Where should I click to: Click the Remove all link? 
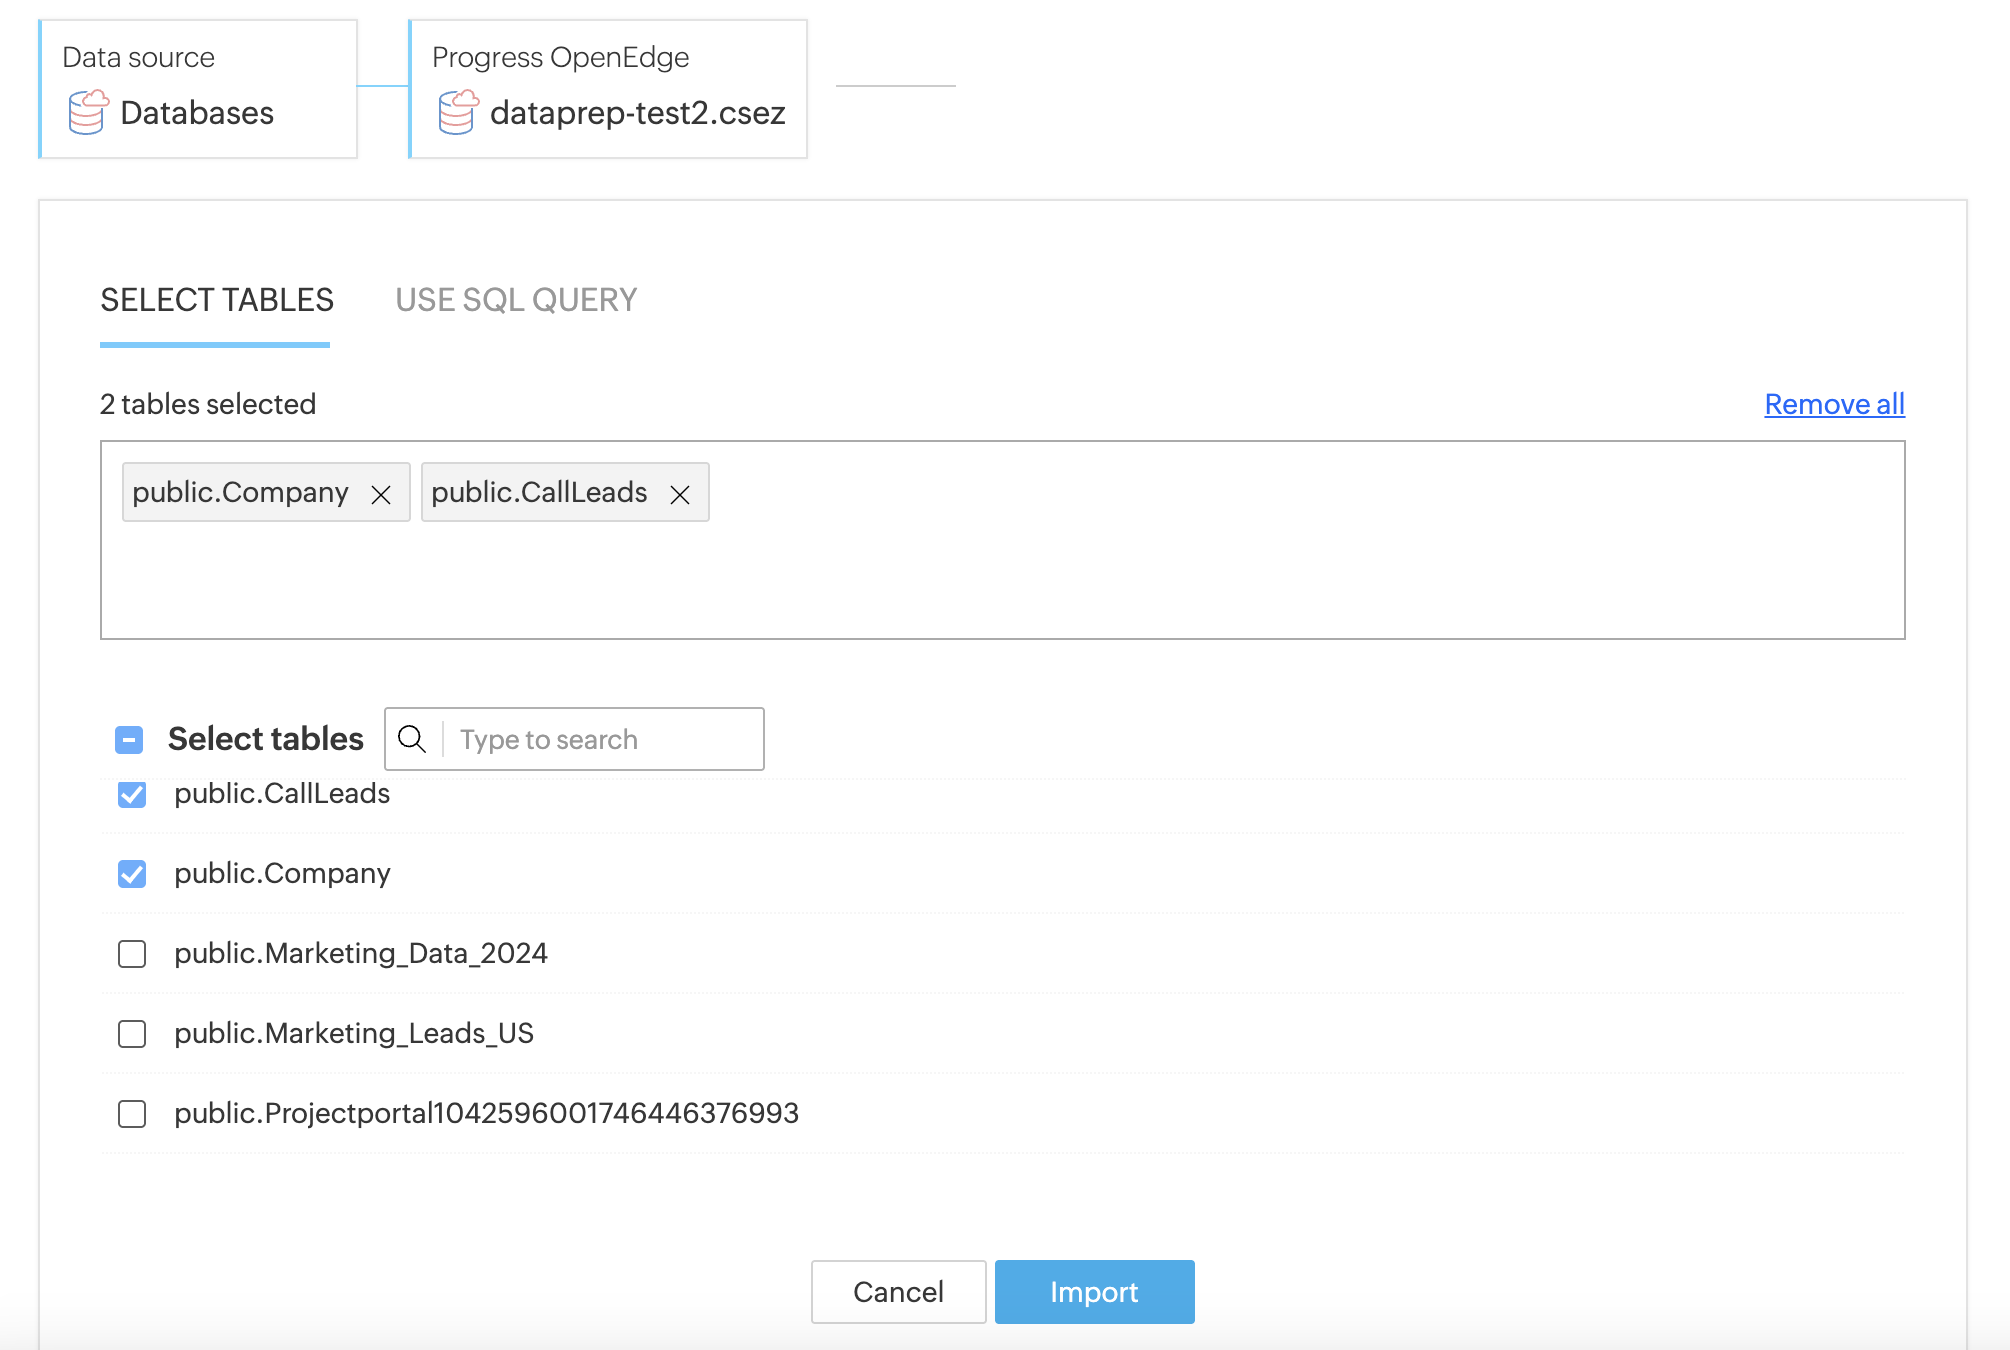point(1834,404)
